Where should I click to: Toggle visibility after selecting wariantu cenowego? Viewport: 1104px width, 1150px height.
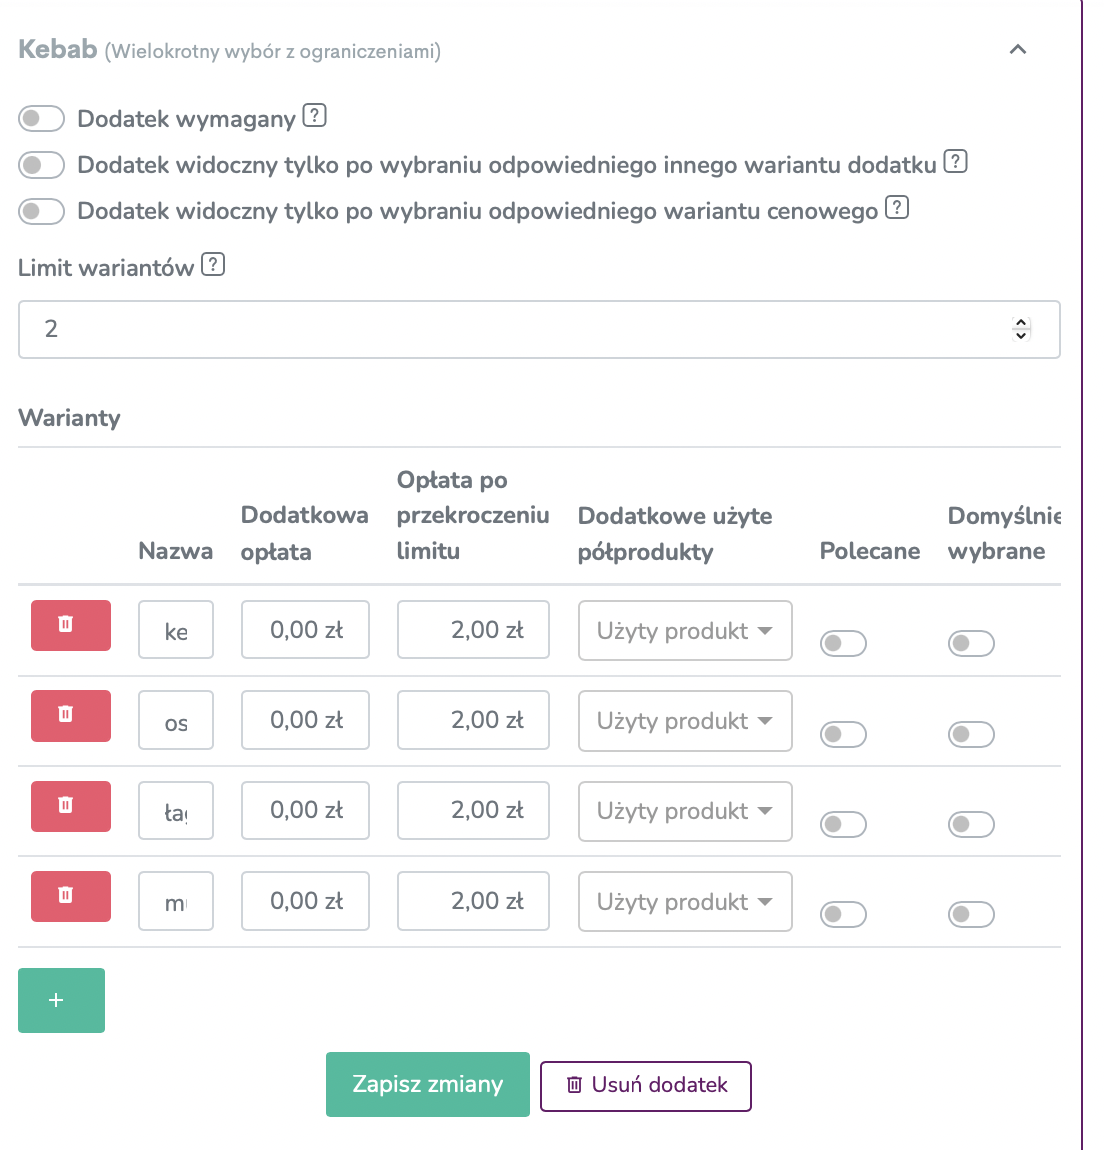(42, 211)
